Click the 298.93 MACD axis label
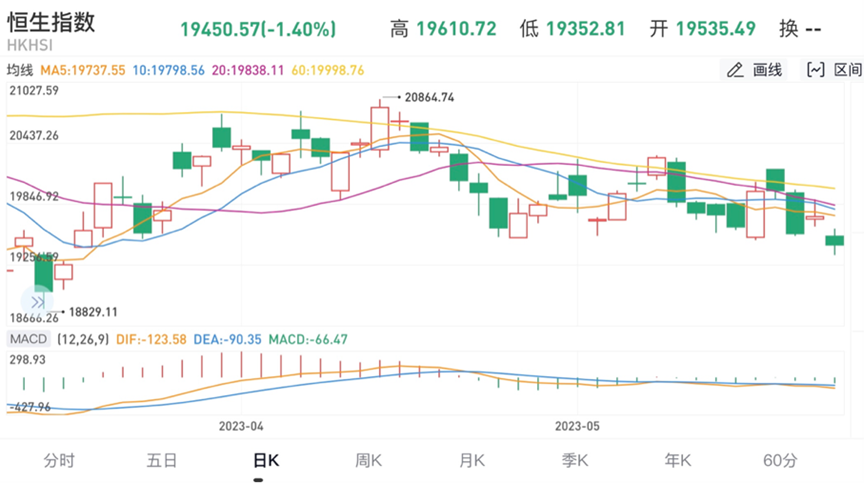Viewport: 864px width, 483px height. click(x=28, y=360)
